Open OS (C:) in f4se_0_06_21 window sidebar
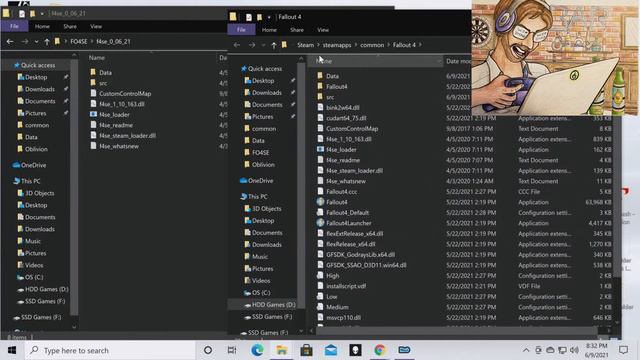Screen dimensions: 640x360 [x=34, y=277]
